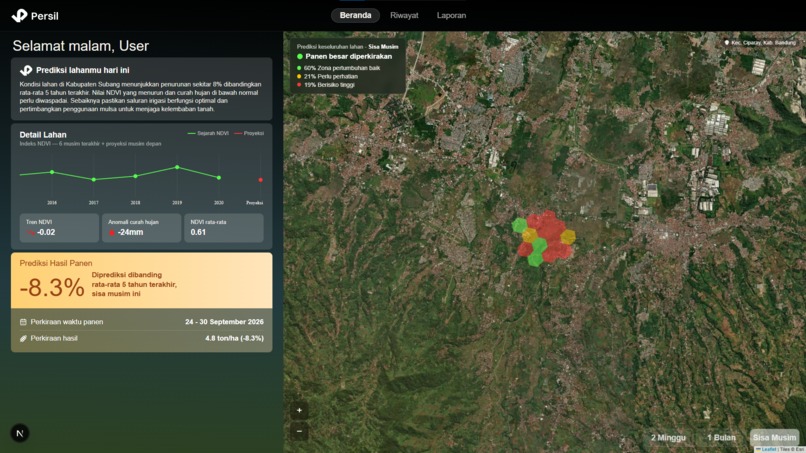The image size is (806, 453).
Task: Click the Prediksi Hasil Panen heading
Action: pos(56,263)
